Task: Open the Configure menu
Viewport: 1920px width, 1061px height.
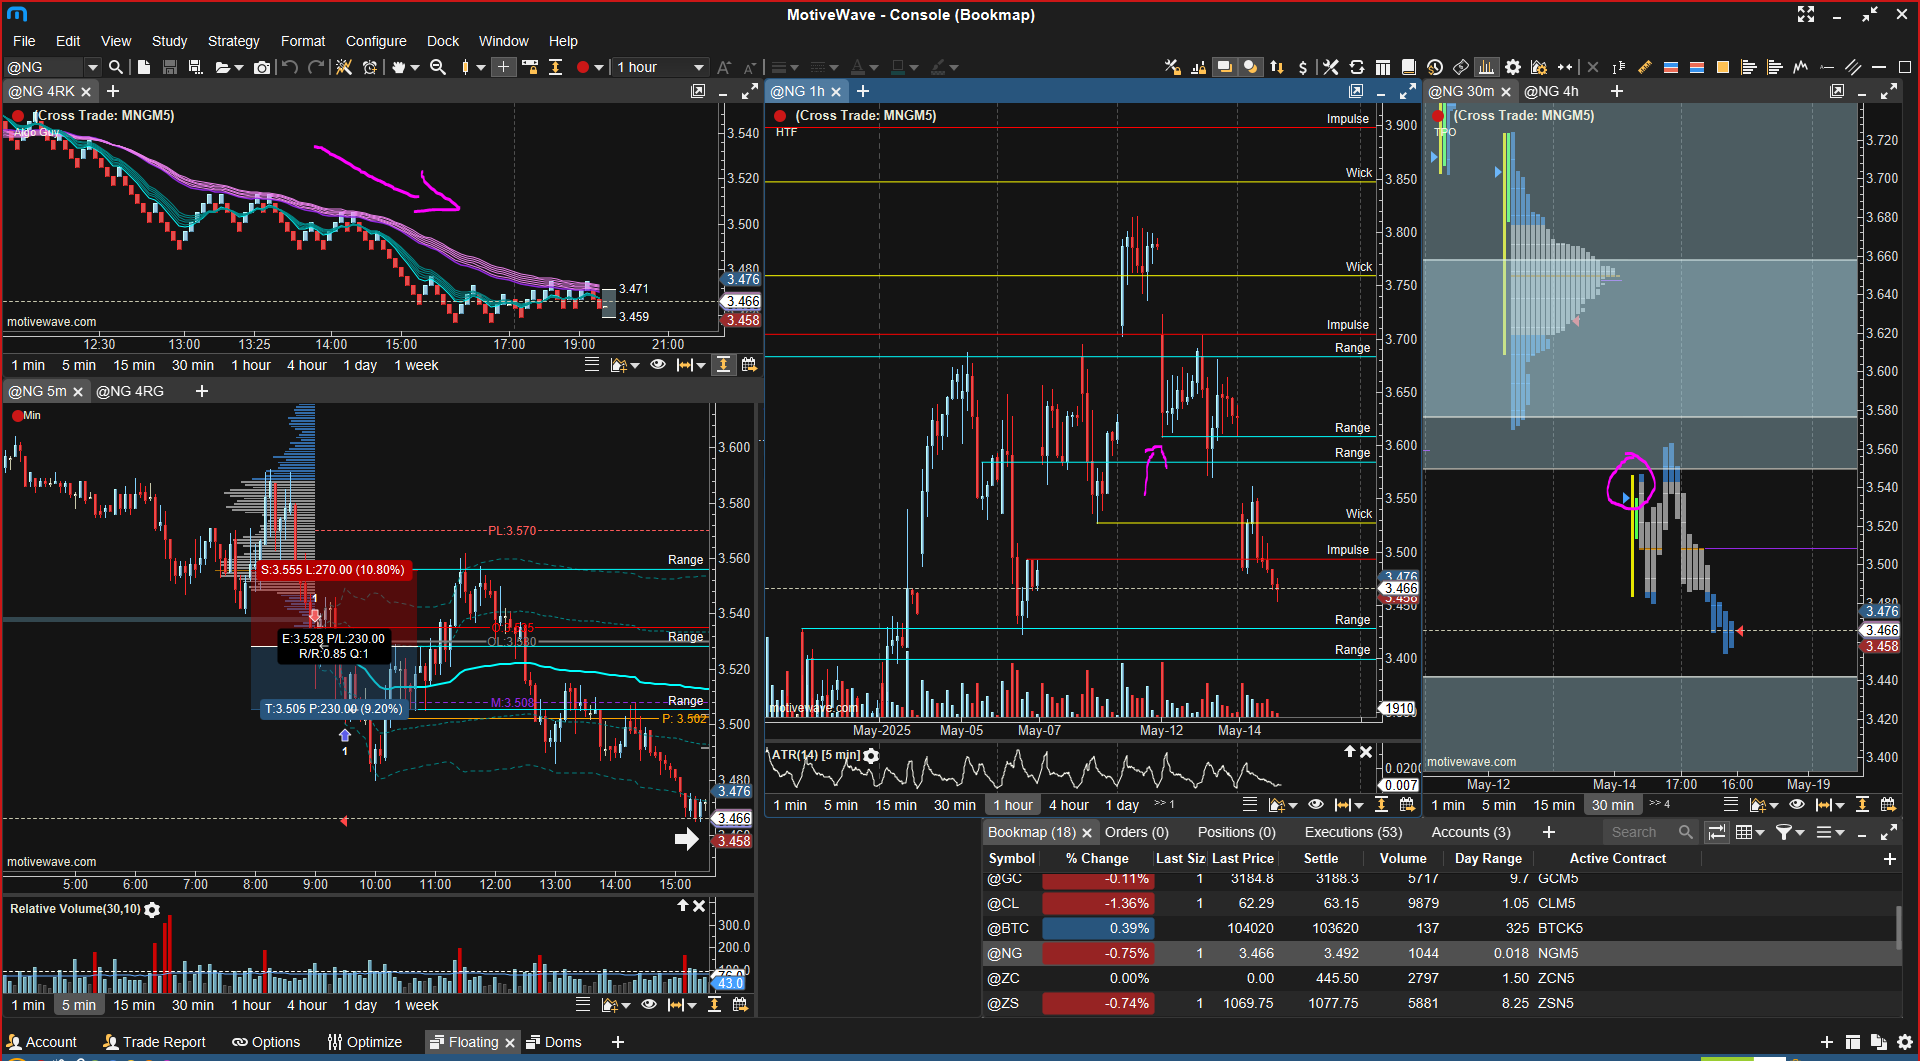Action: coord(376,41)
